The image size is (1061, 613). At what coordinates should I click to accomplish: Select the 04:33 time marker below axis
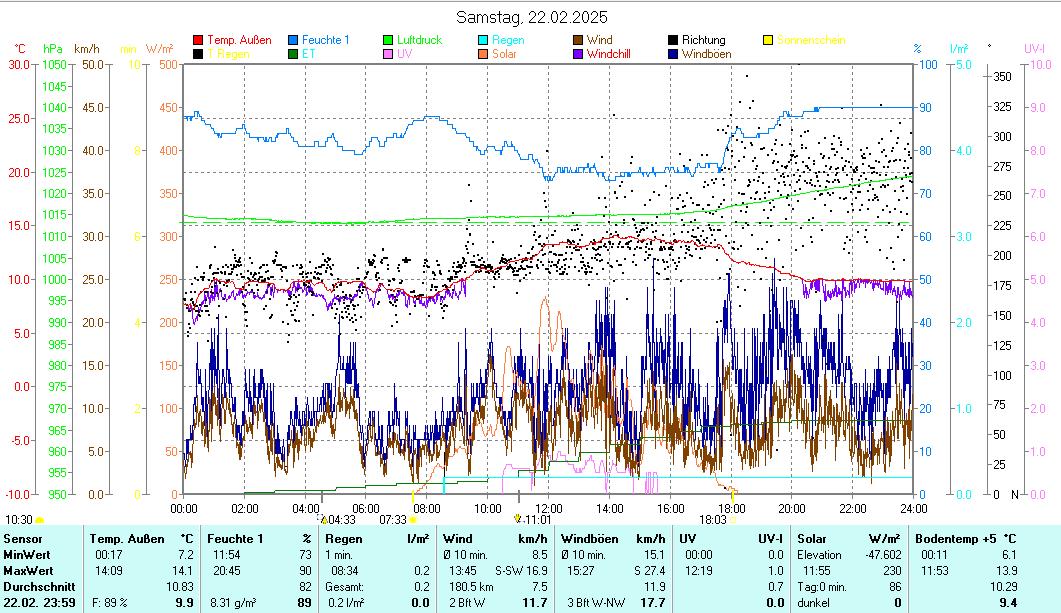[339, 519]
